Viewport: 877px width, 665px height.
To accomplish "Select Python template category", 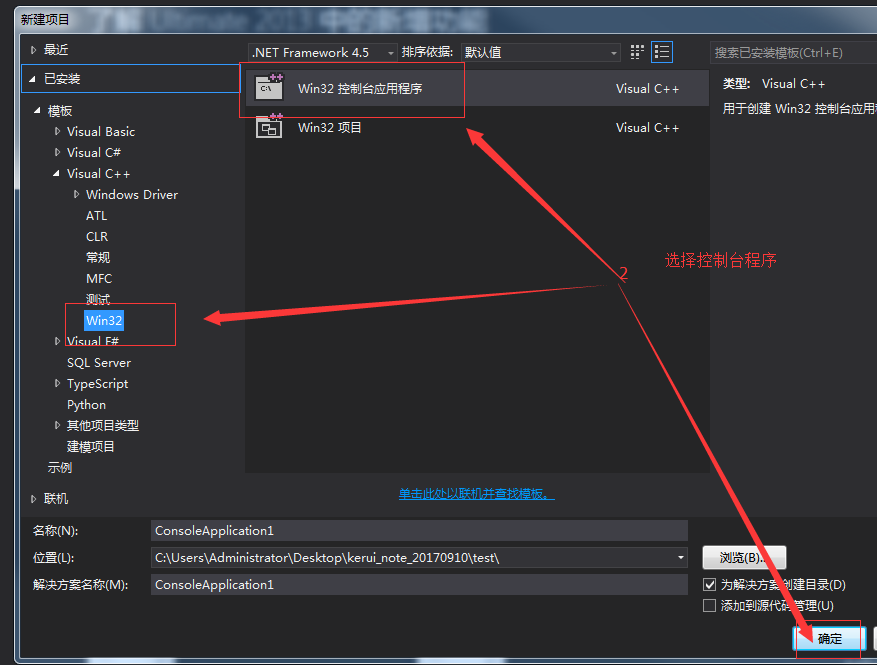I will (x=86, y=404).
